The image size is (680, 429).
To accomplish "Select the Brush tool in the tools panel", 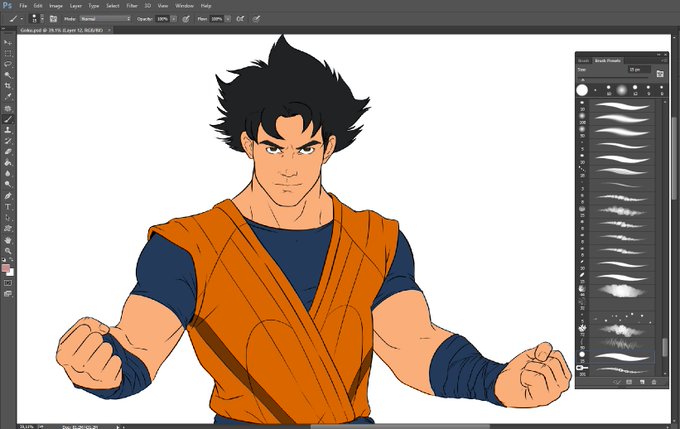I will (8, 119).
